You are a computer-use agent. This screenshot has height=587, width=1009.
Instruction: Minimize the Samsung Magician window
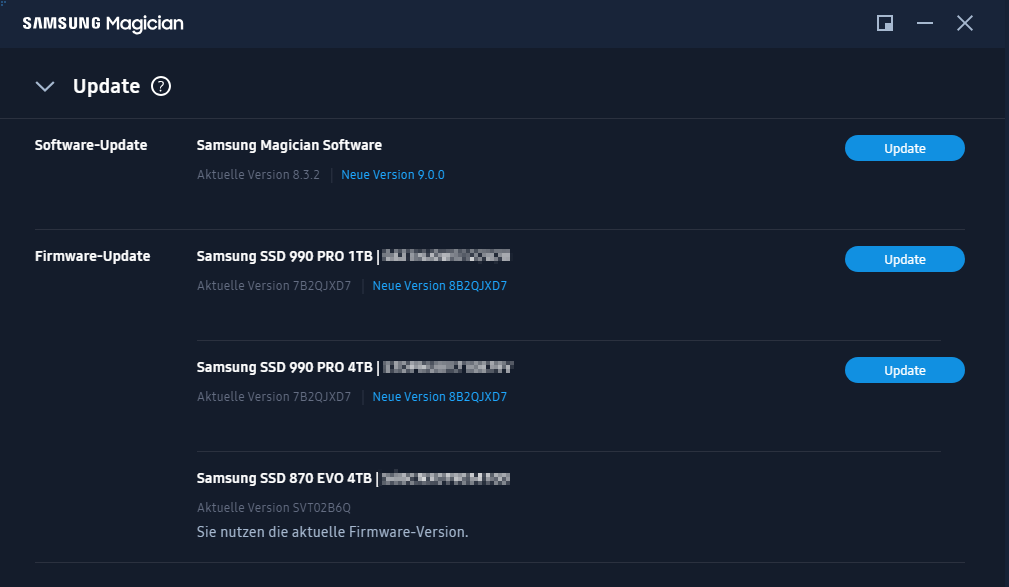pos(925,23)
